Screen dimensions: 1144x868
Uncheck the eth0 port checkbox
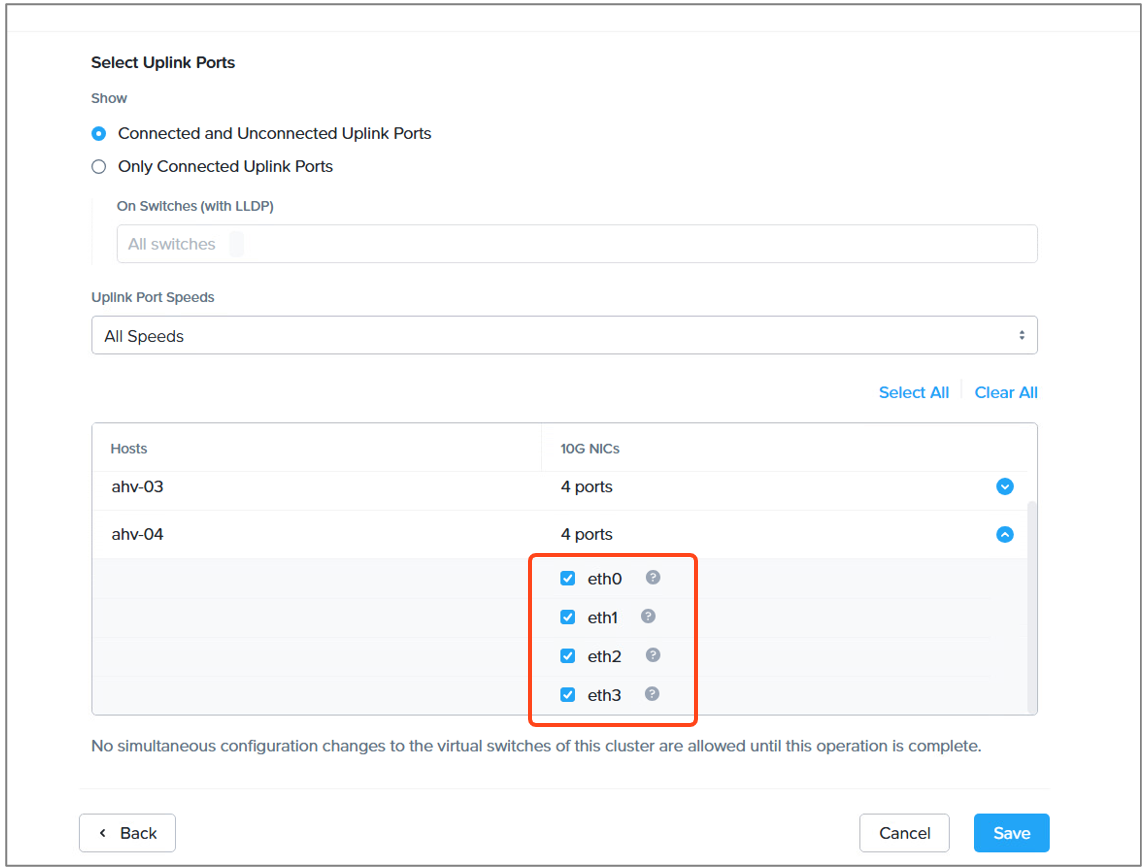coord(568,578)
